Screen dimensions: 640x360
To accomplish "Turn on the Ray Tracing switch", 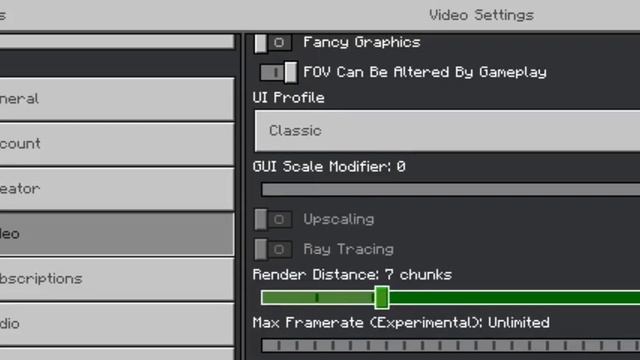I will tap(273, 249).
